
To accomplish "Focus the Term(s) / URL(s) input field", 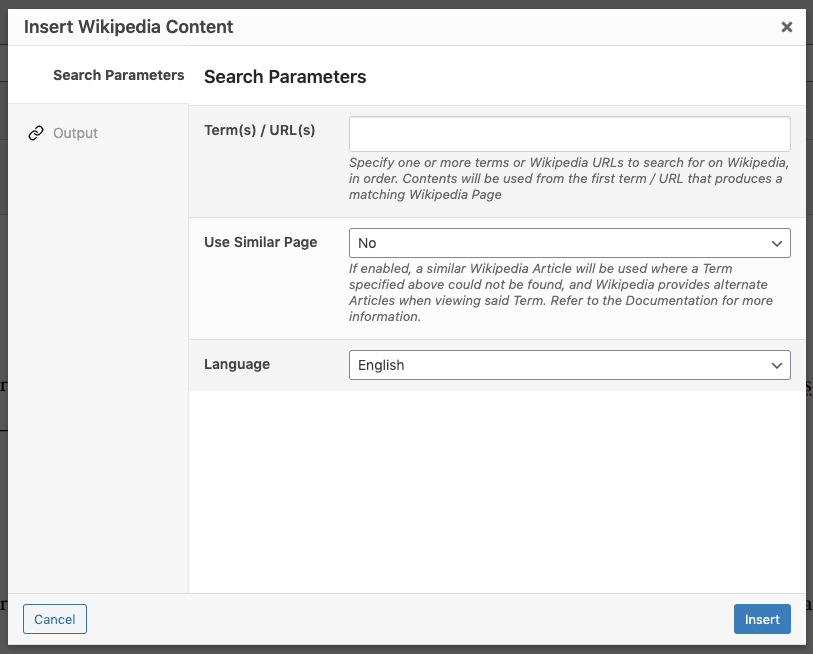I will [569, 134].
